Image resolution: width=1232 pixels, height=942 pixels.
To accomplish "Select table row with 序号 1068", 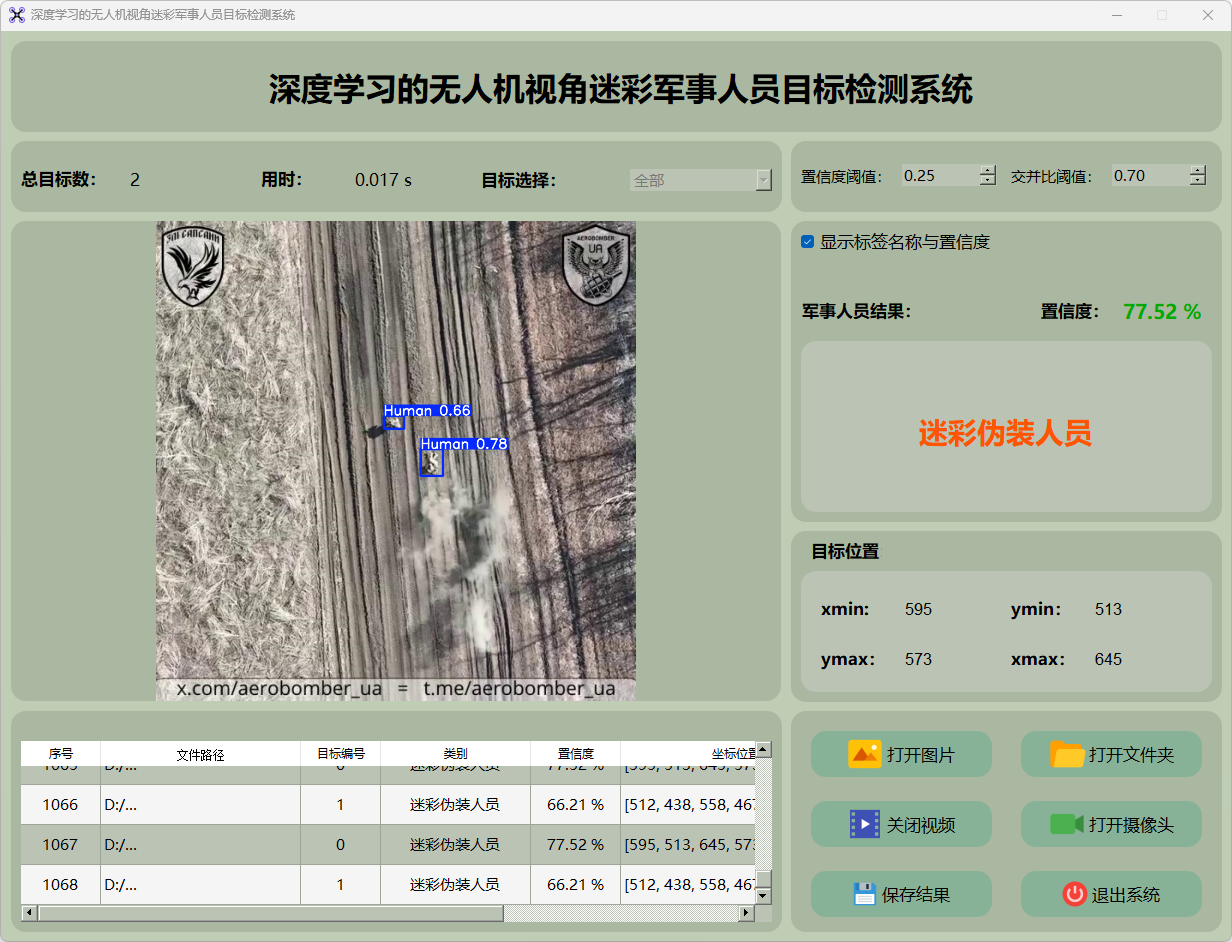I will 60,885.
